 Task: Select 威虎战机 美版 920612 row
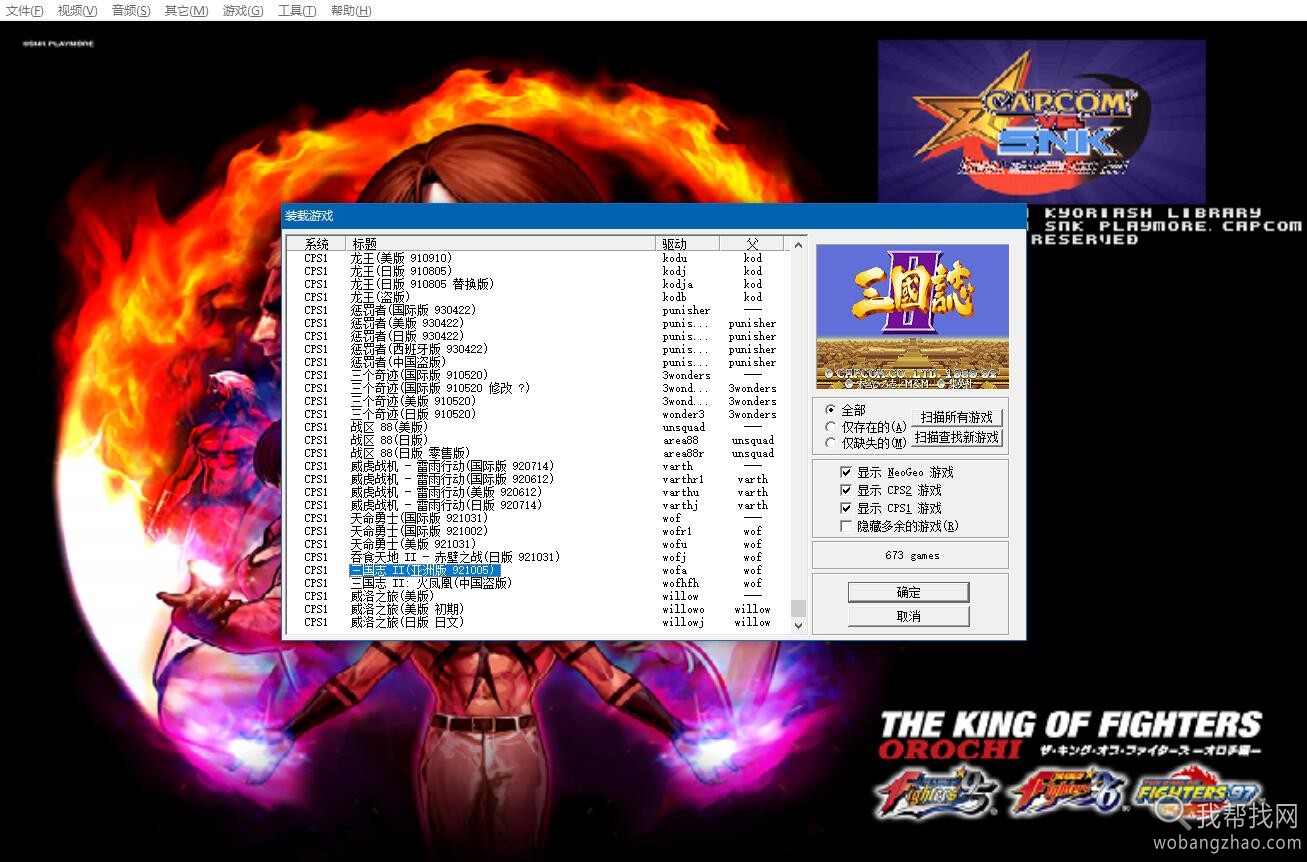click(x=538, y=492)
